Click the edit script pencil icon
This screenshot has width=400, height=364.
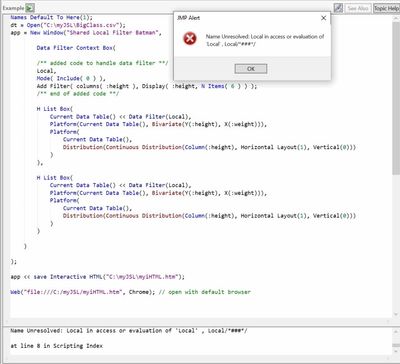tap(338, 8)
